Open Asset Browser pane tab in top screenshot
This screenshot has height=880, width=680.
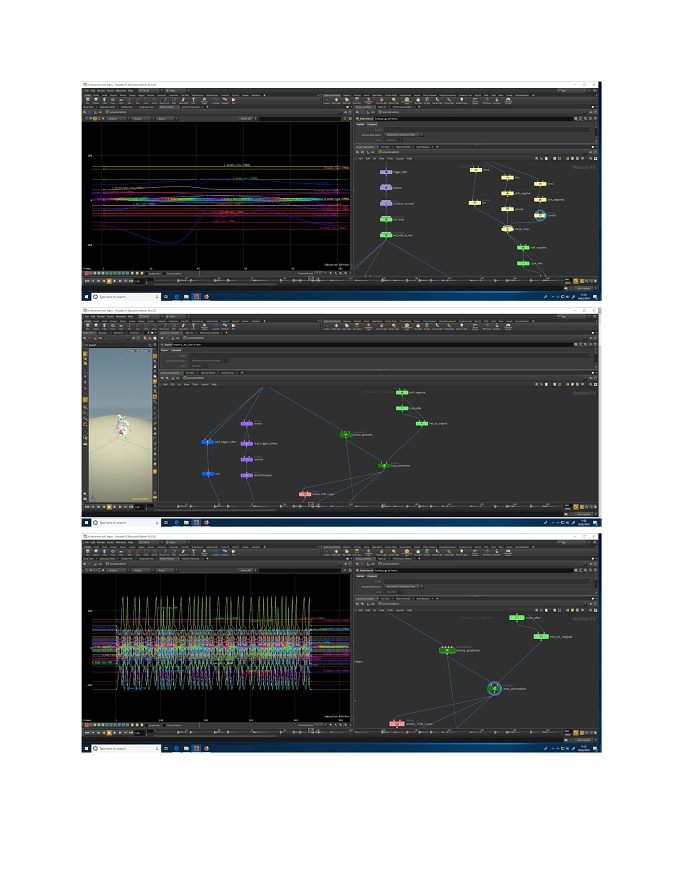423,147
